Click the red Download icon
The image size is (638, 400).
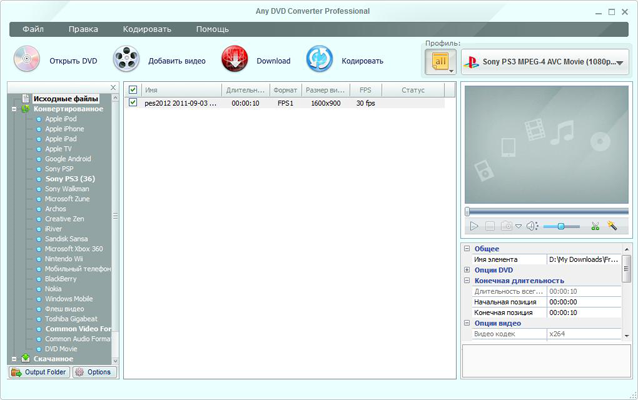tap(235, 59)
